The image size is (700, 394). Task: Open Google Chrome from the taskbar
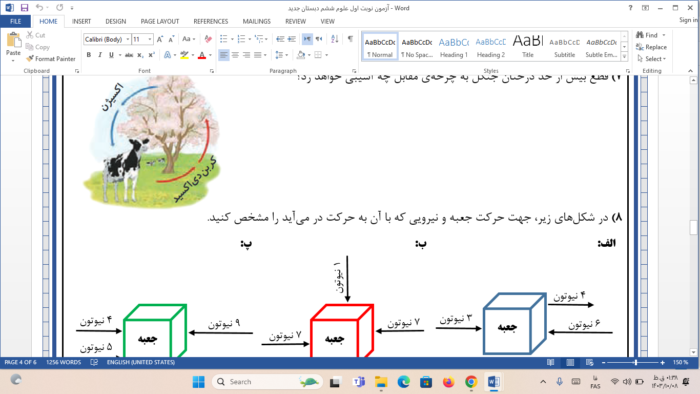(471, 382)
